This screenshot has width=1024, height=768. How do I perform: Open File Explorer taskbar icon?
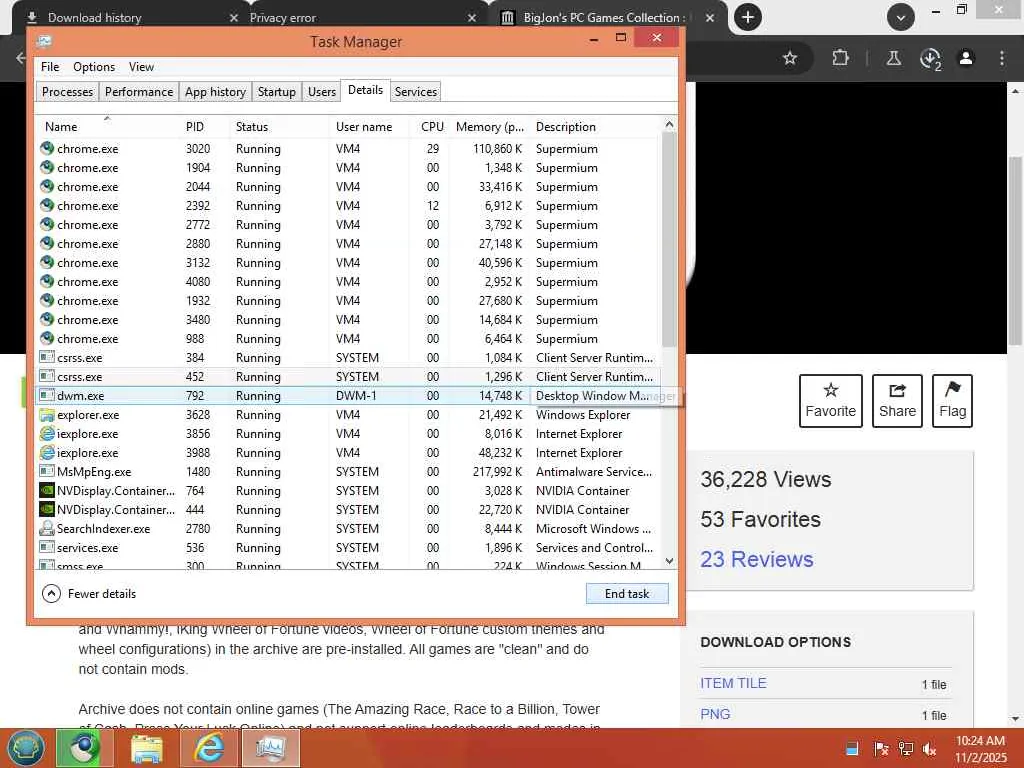pos(146,748)
